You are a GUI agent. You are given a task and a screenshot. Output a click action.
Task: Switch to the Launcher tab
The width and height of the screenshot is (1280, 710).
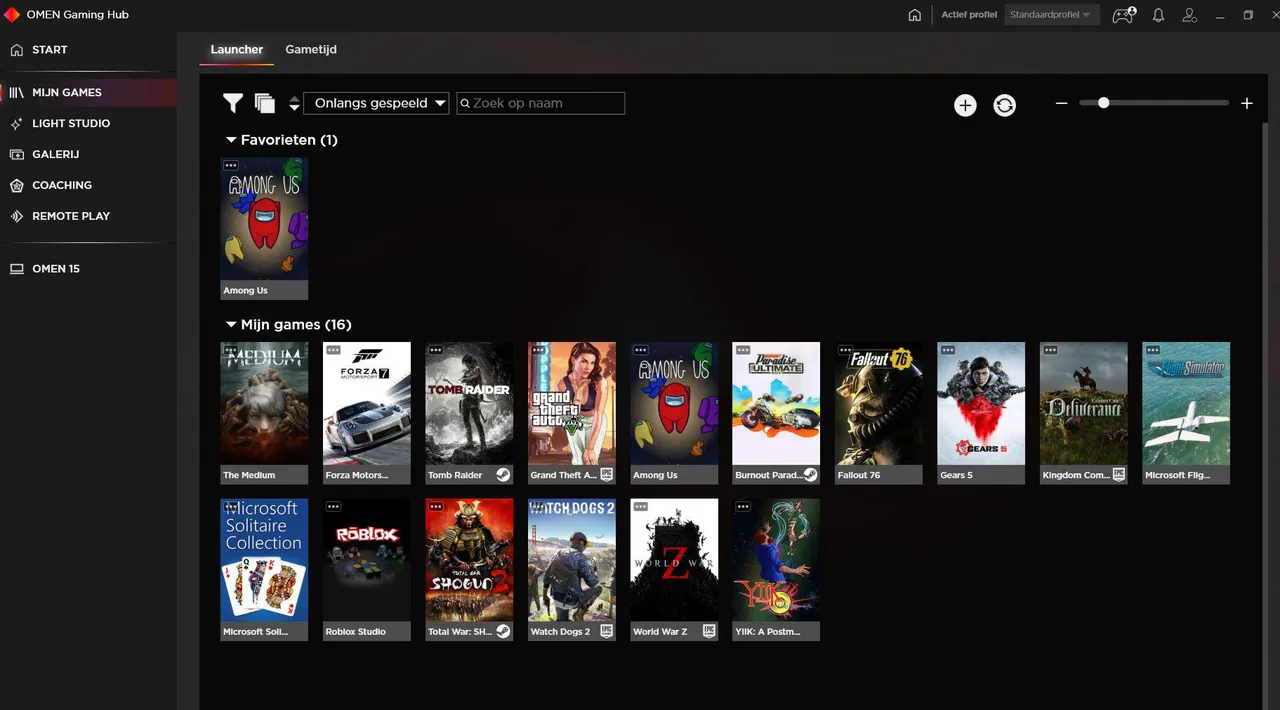click(x=237, y=49)
